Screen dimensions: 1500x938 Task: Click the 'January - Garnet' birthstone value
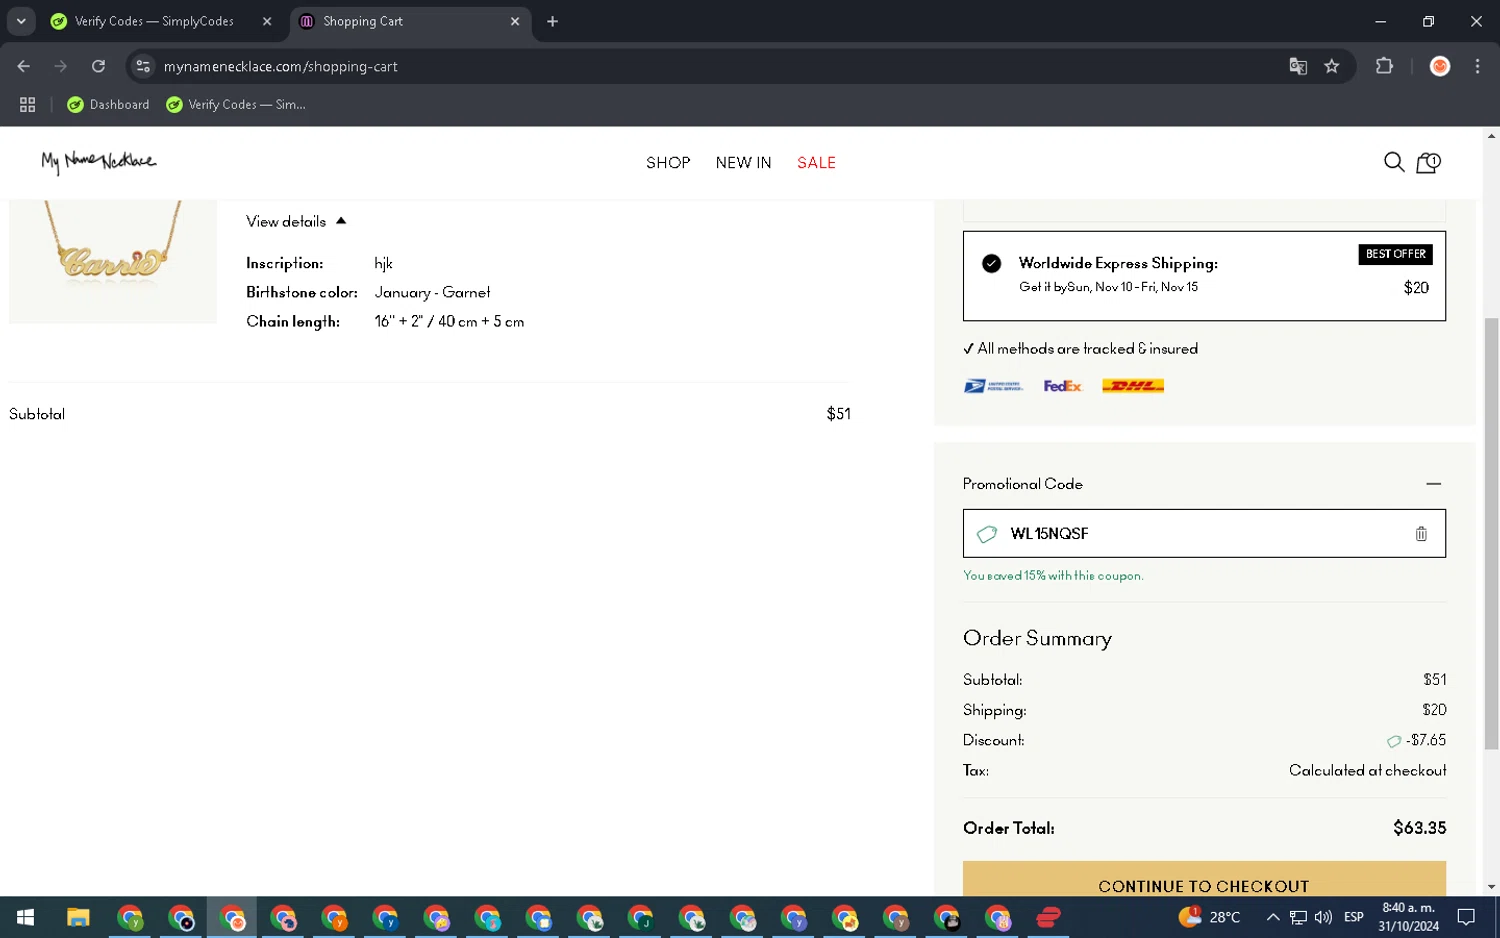432,292
